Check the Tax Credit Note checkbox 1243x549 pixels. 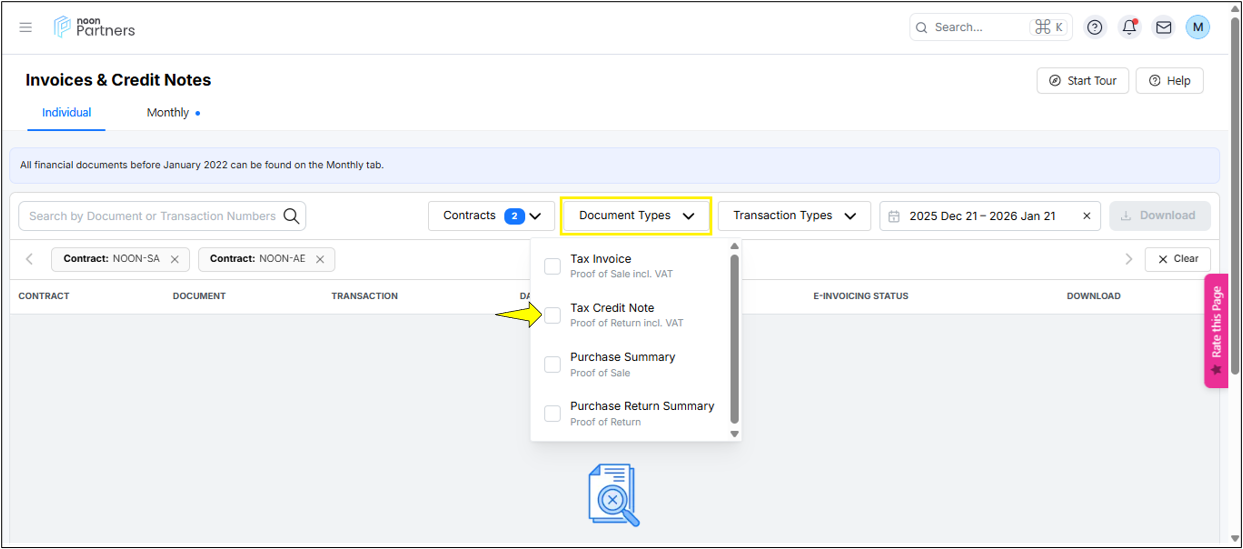[x=552, y=315]
